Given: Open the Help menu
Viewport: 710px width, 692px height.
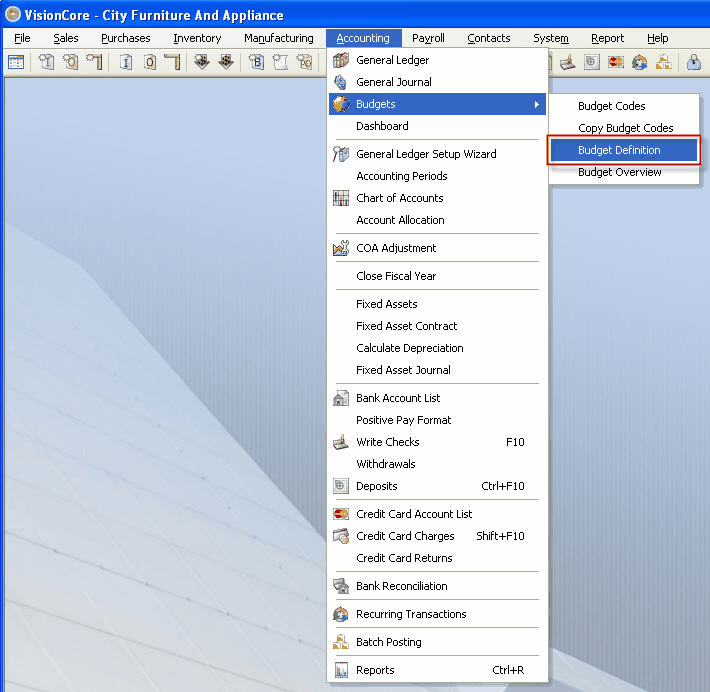Looking at the screenshot, I should [x=657, y=38].
